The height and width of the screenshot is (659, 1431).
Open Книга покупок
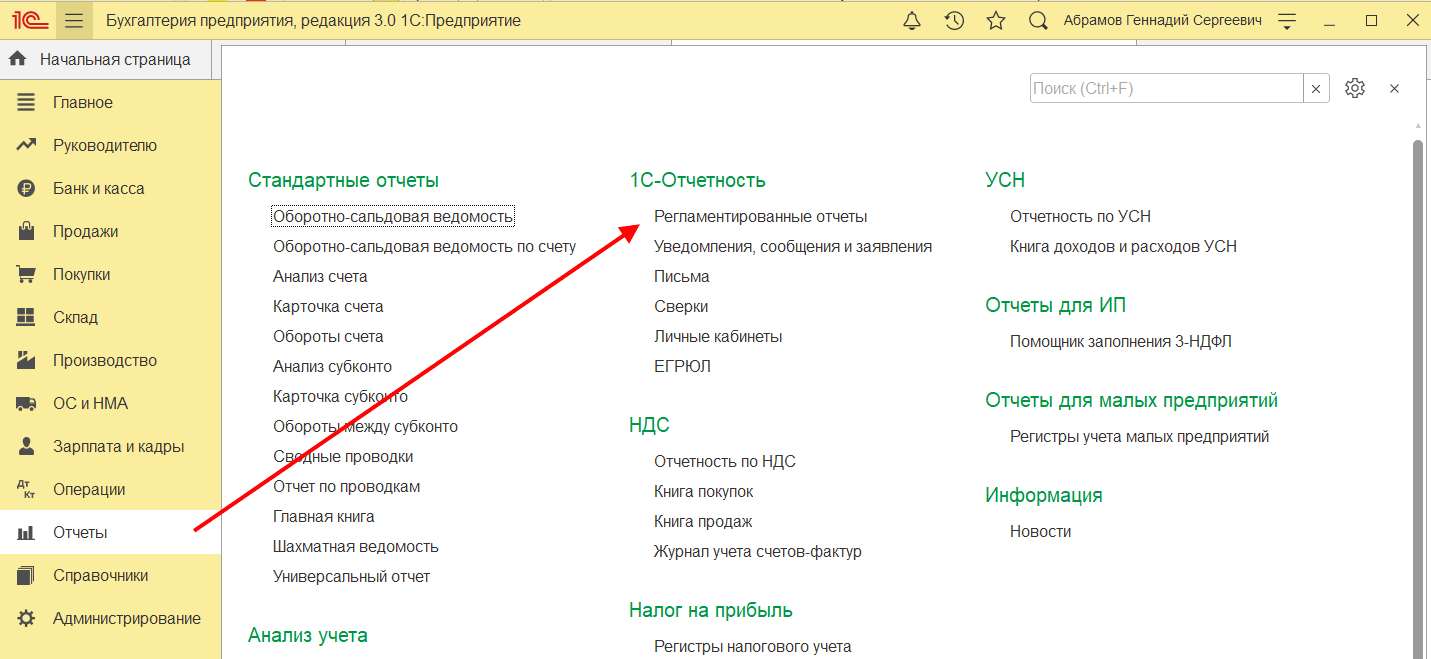(x=704, y=491)
